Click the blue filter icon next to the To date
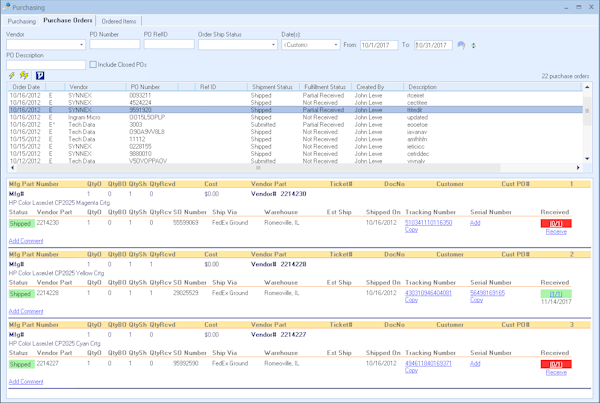Image resolution: width=600 pixels, height=403 pixels. 461,46
